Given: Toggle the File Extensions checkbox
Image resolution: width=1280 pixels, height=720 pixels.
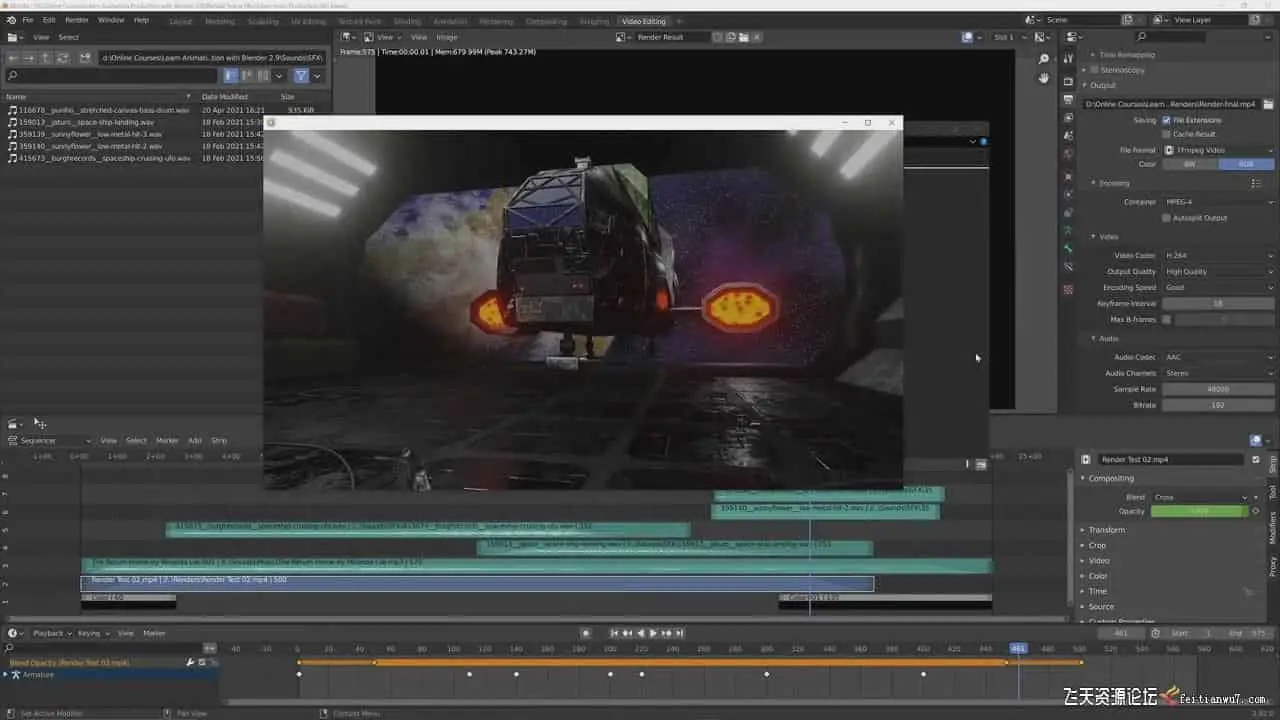Looking at the screenshot, I should tap(1166, 120).
